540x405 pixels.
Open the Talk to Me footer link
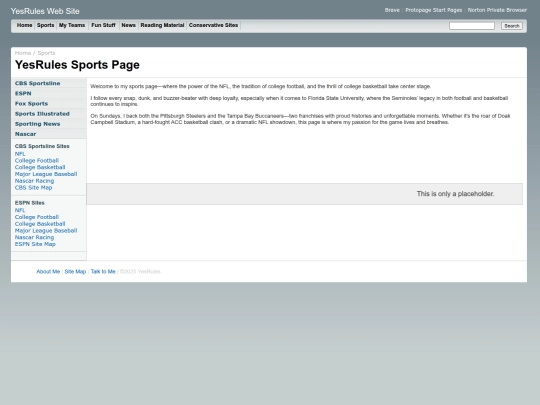pyautogui.click(x=103, y=272)
